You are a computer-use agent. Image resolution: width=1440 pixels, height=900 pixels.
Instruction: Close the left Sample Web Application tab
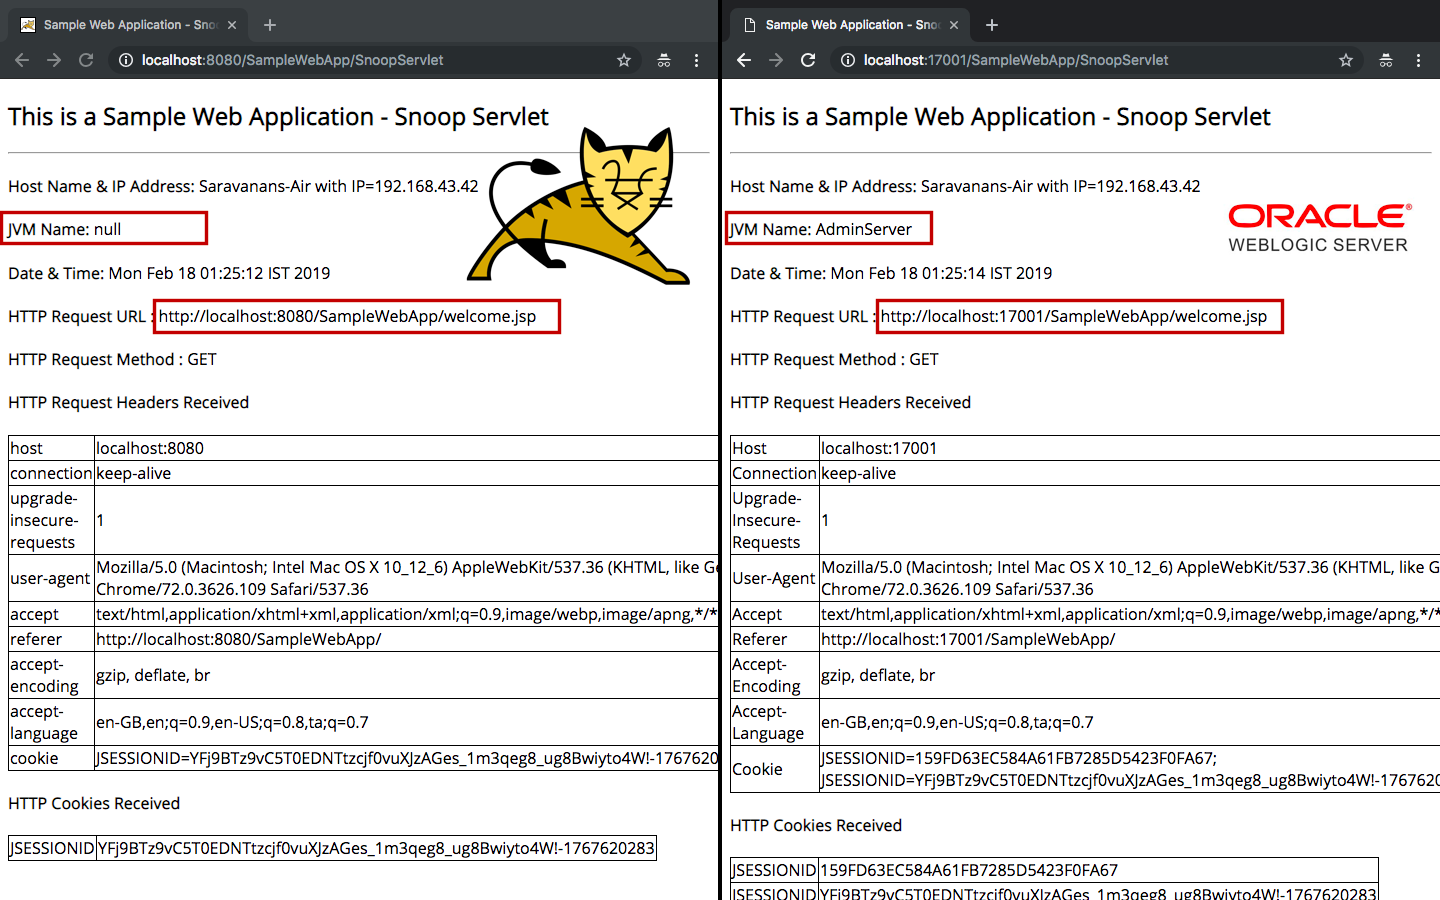pyautogui.click(x=232, y=25)
